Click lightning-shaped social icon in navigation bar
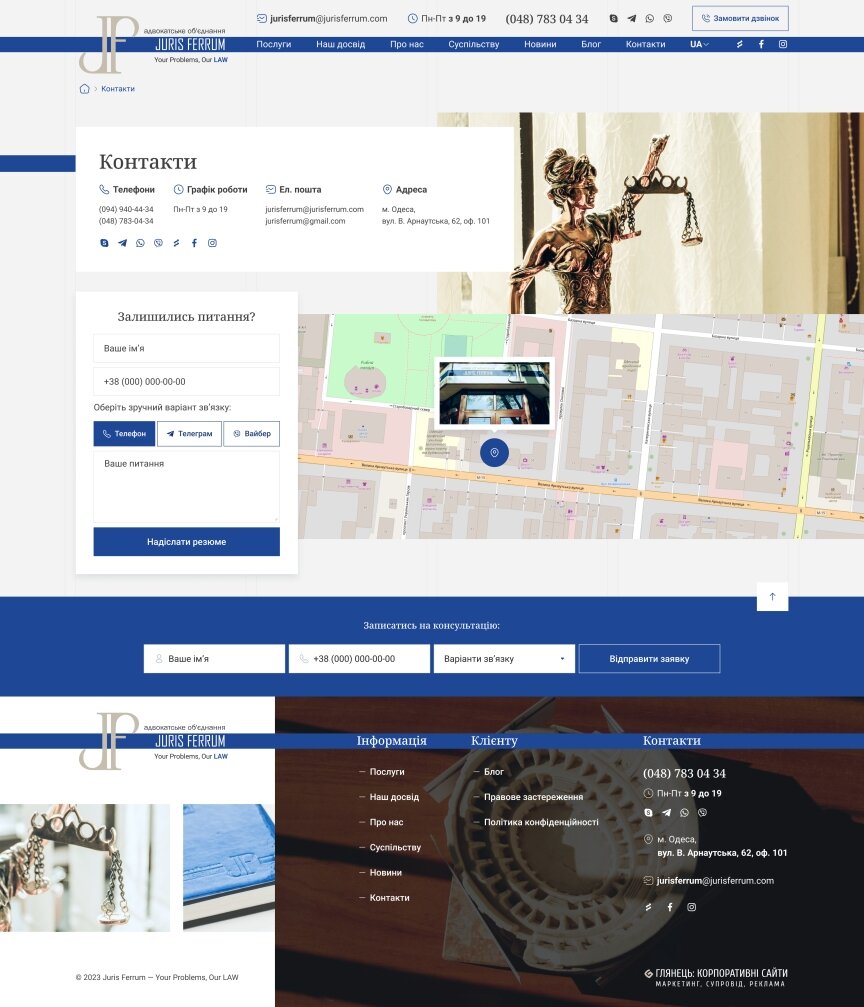This screenshot has height=1007, width=864. click(739, 44)
